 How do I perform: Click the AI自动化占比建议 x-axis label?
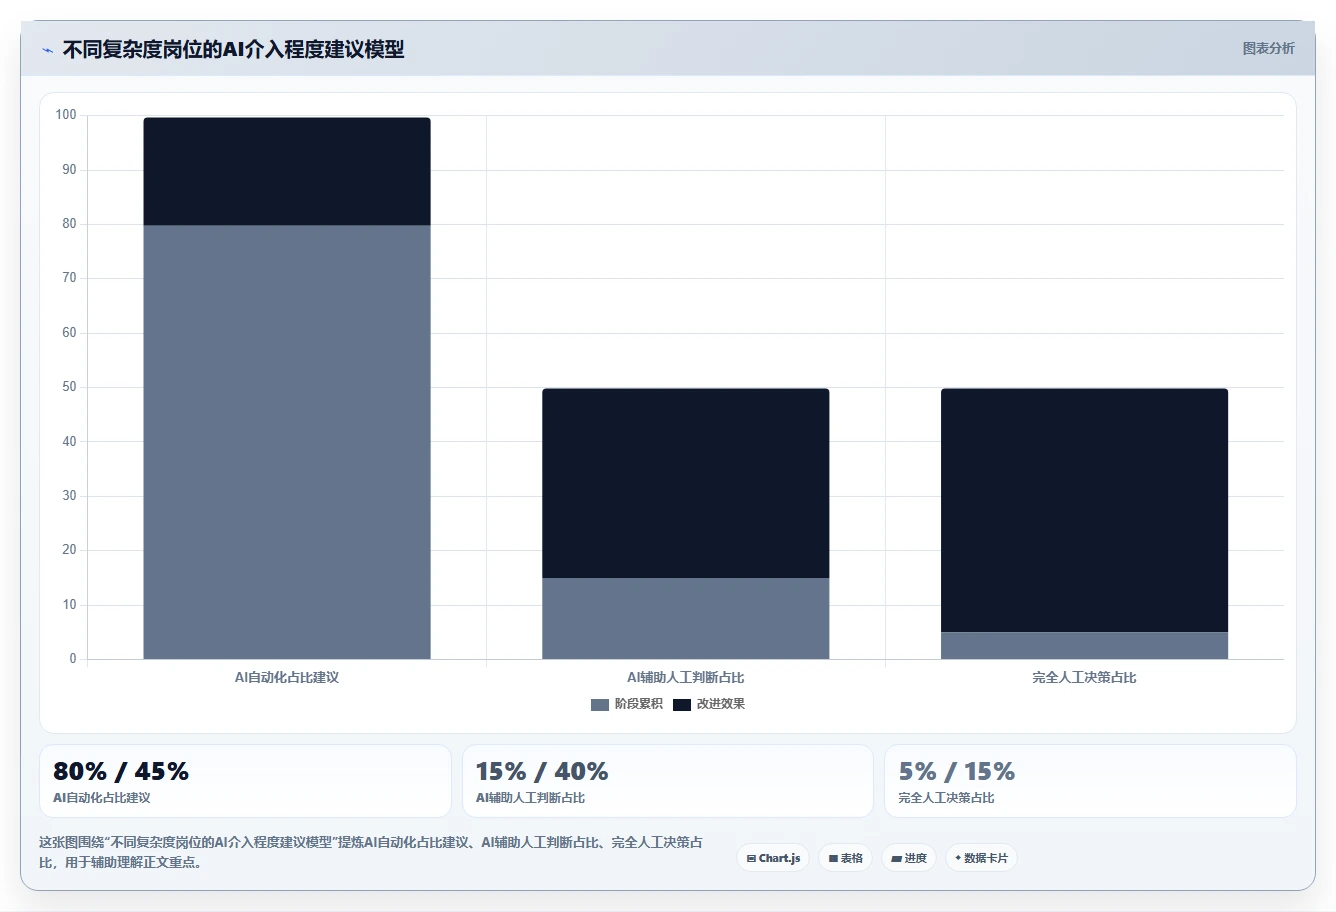pos(287,678)
